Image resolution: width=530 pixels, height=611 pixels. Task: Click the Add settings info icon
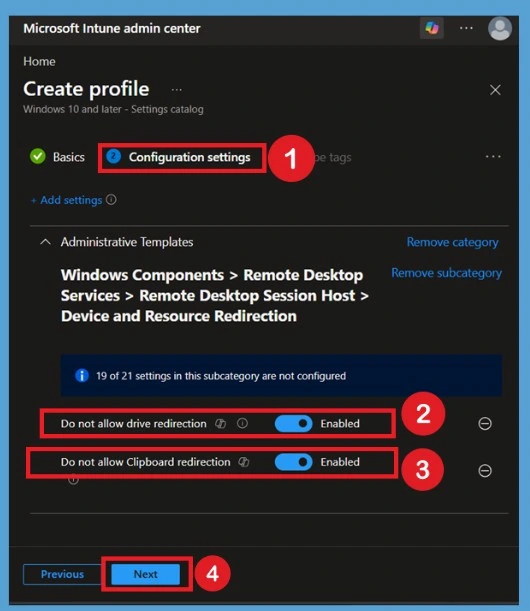(111, 200)
